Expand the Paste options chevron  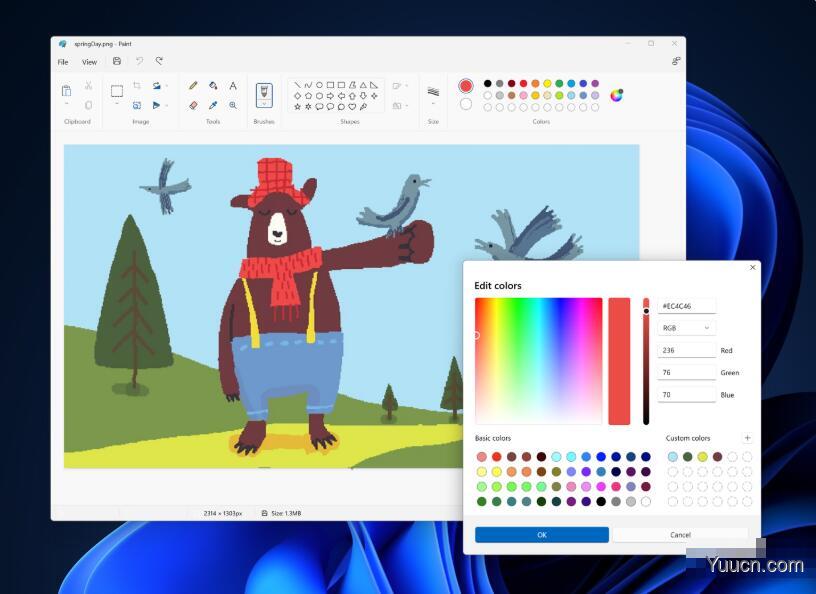[x=67, y=105]
